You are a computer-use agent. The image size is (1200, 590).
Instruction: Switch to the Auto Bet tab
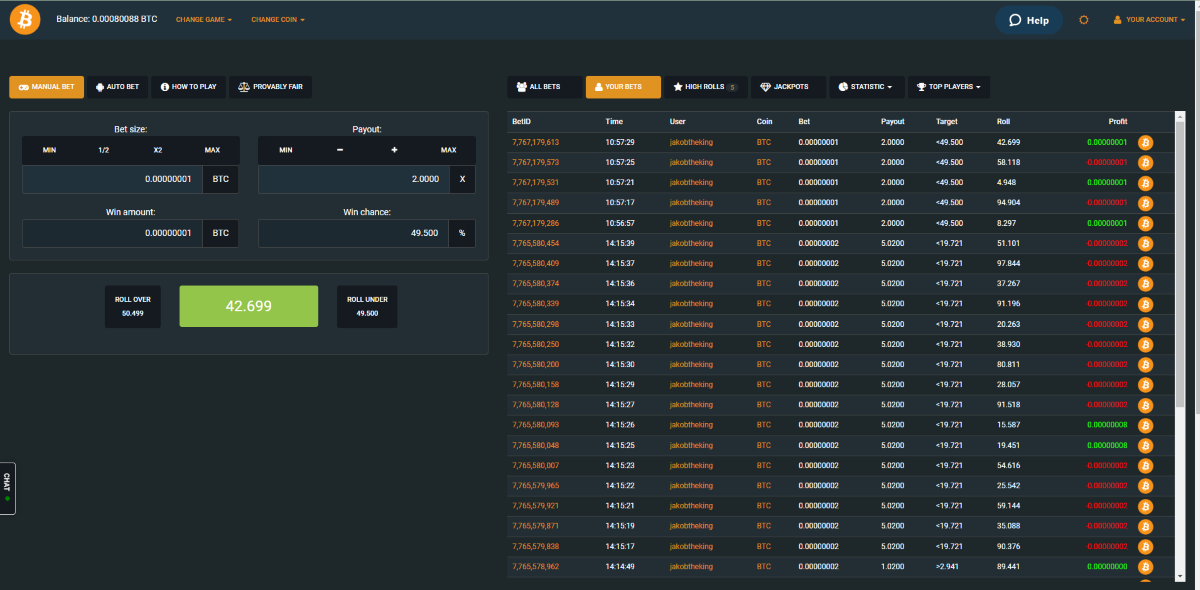[x=117, y=87]
